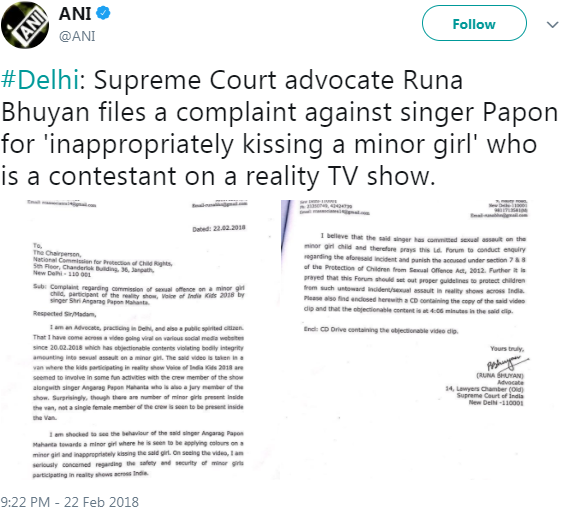Image resolution: width=583 pixels, height=516 pixels.
Task: Open the tweet timestamp 9:22 PM - 22 Feb 2018
Action: pos(70,502)
